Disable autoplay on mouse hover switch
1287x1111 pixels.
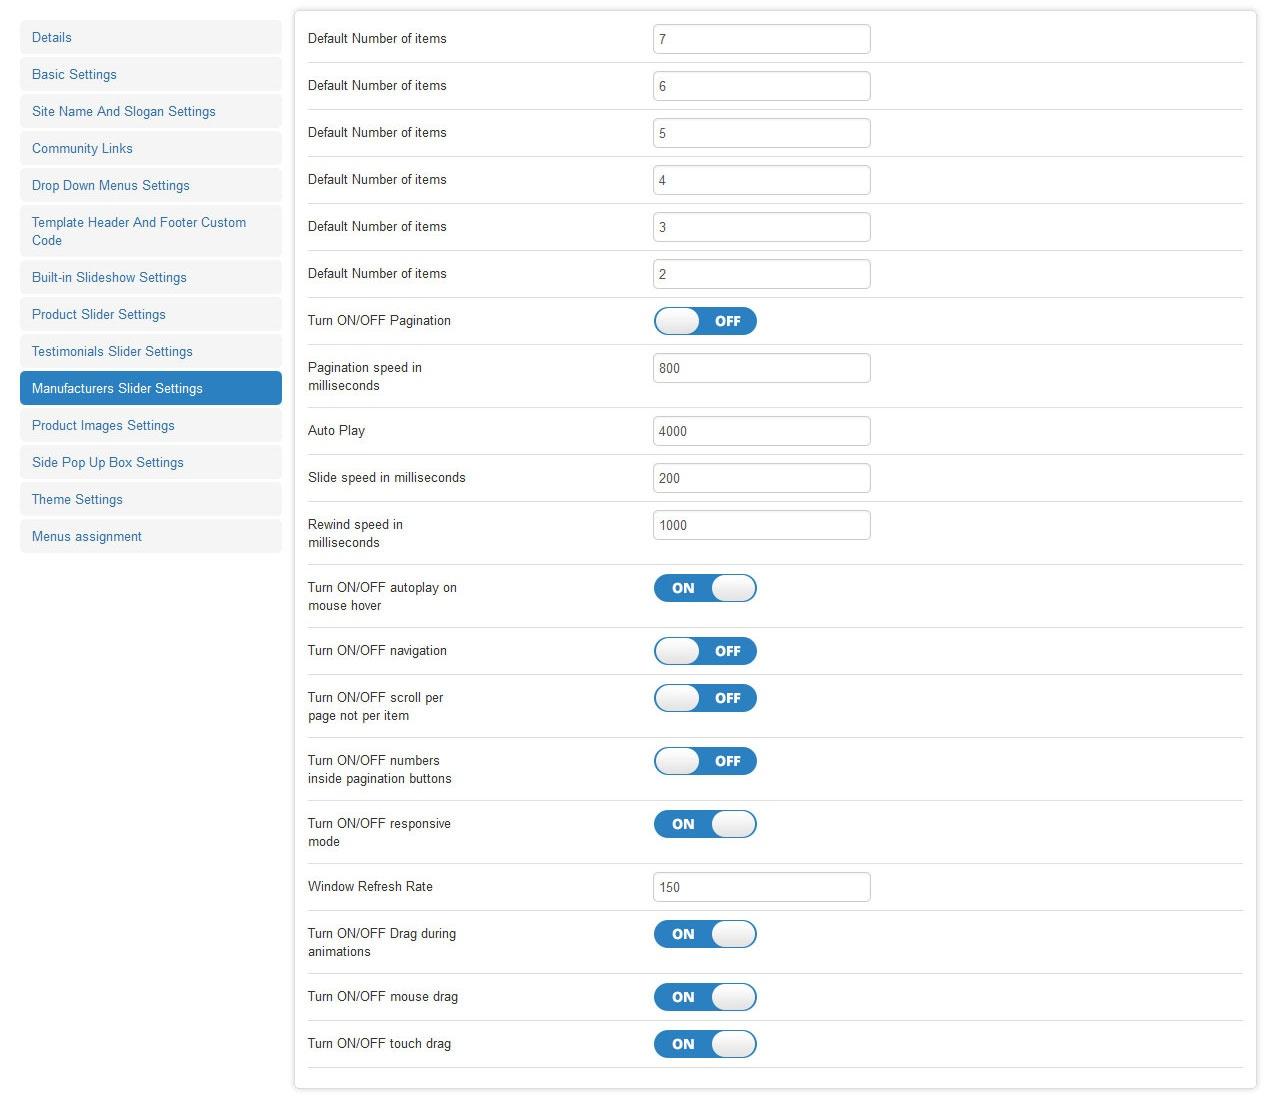(705, 588)
